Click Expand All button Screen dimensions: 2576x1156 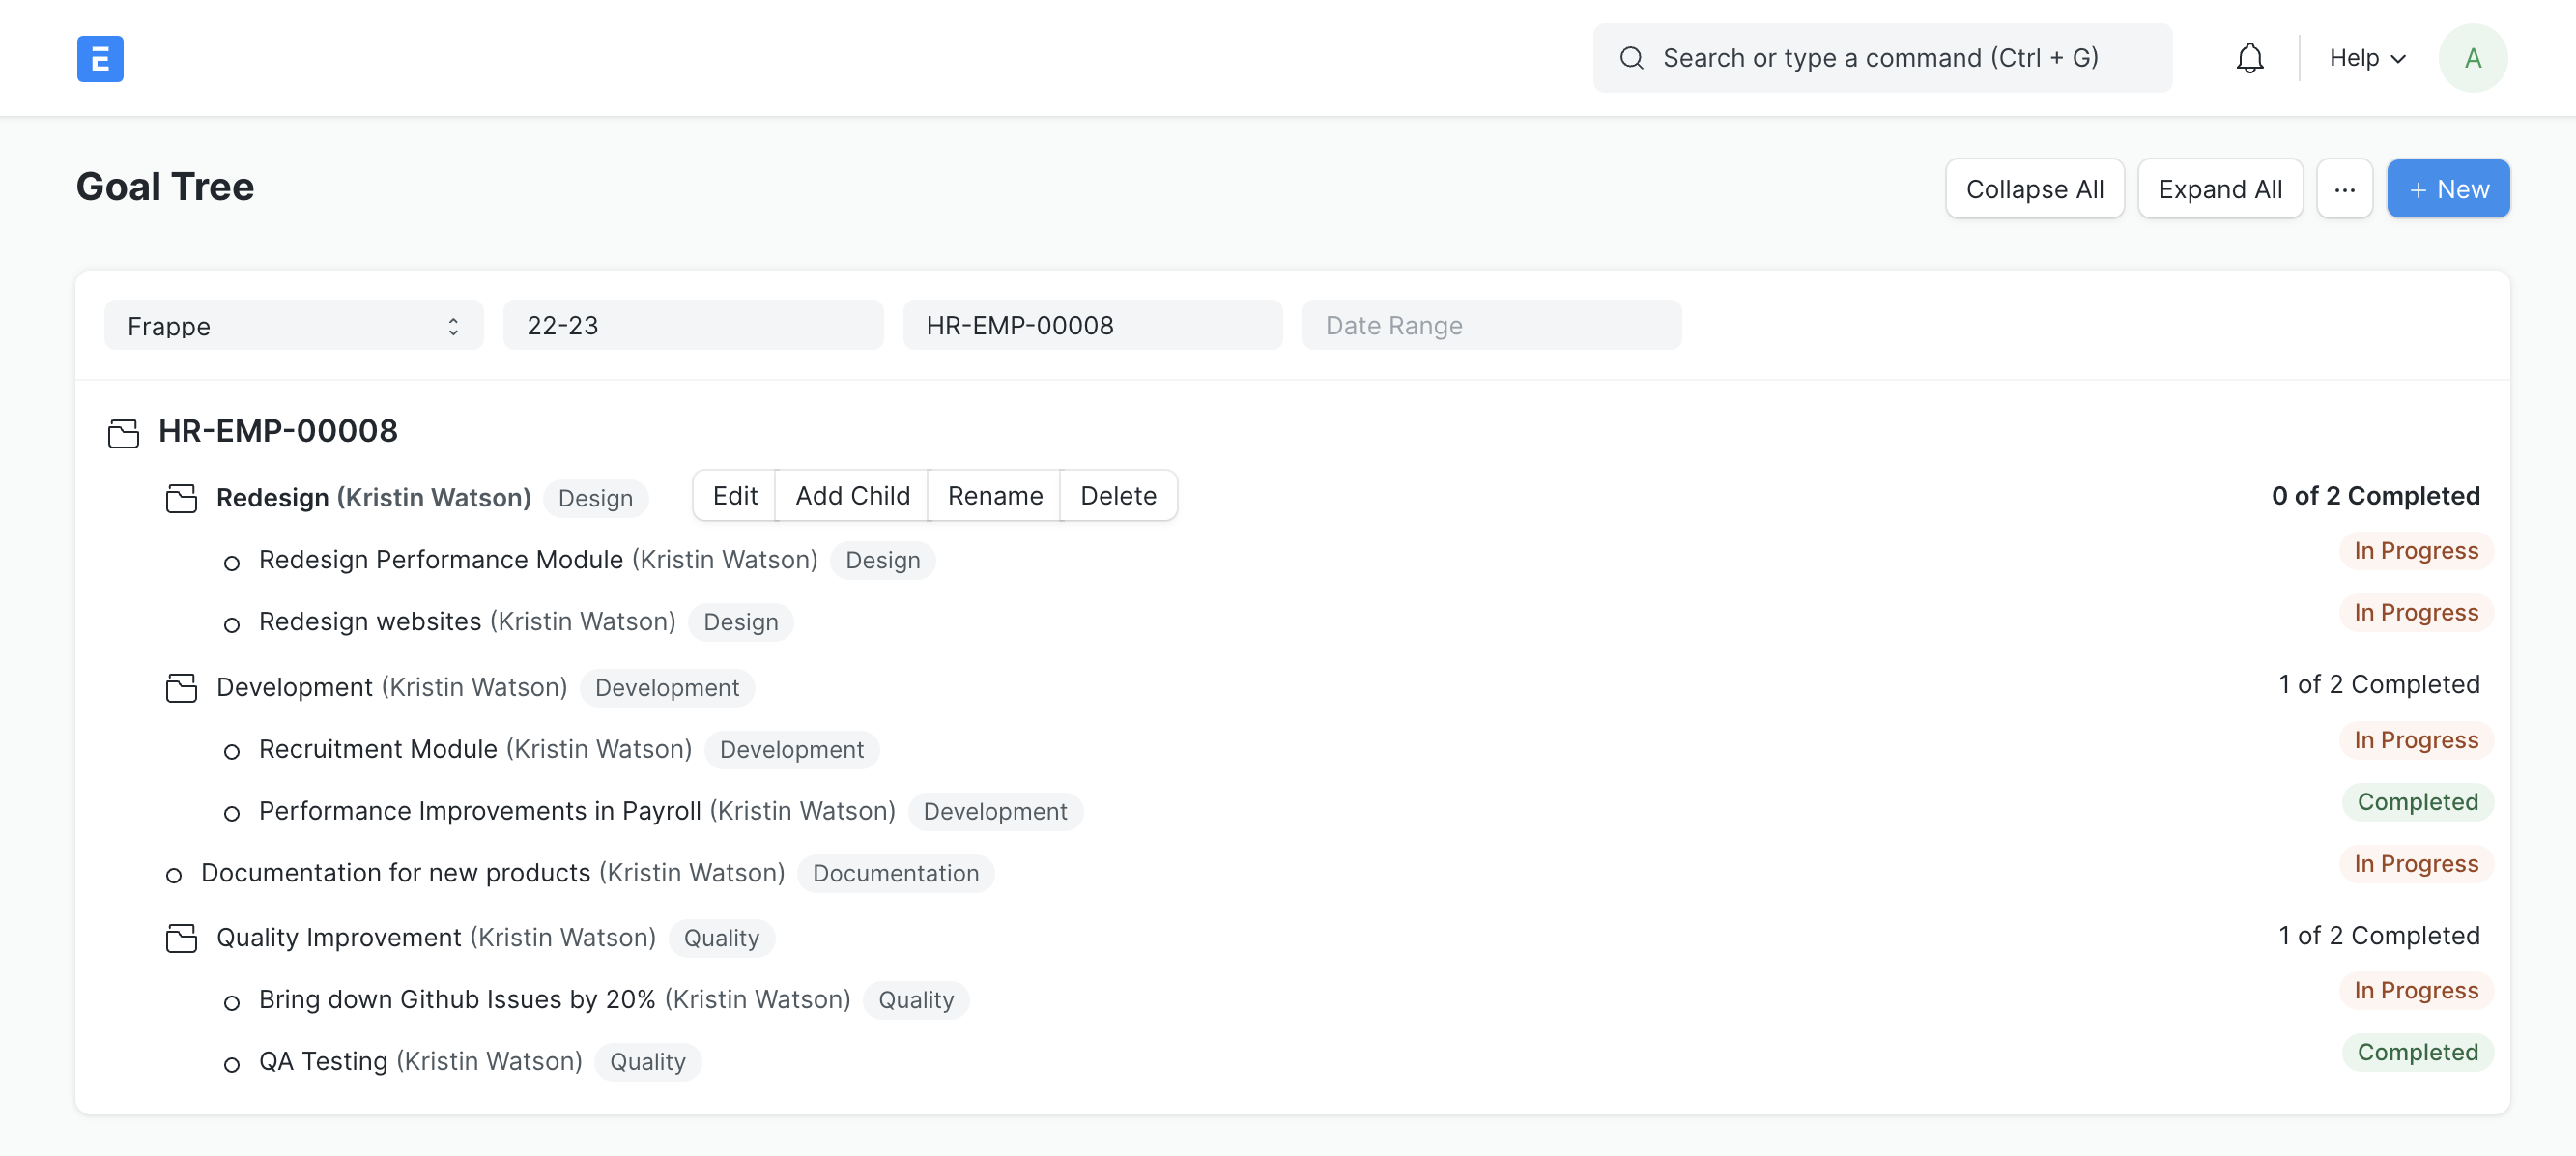[x=2219, y=189]
